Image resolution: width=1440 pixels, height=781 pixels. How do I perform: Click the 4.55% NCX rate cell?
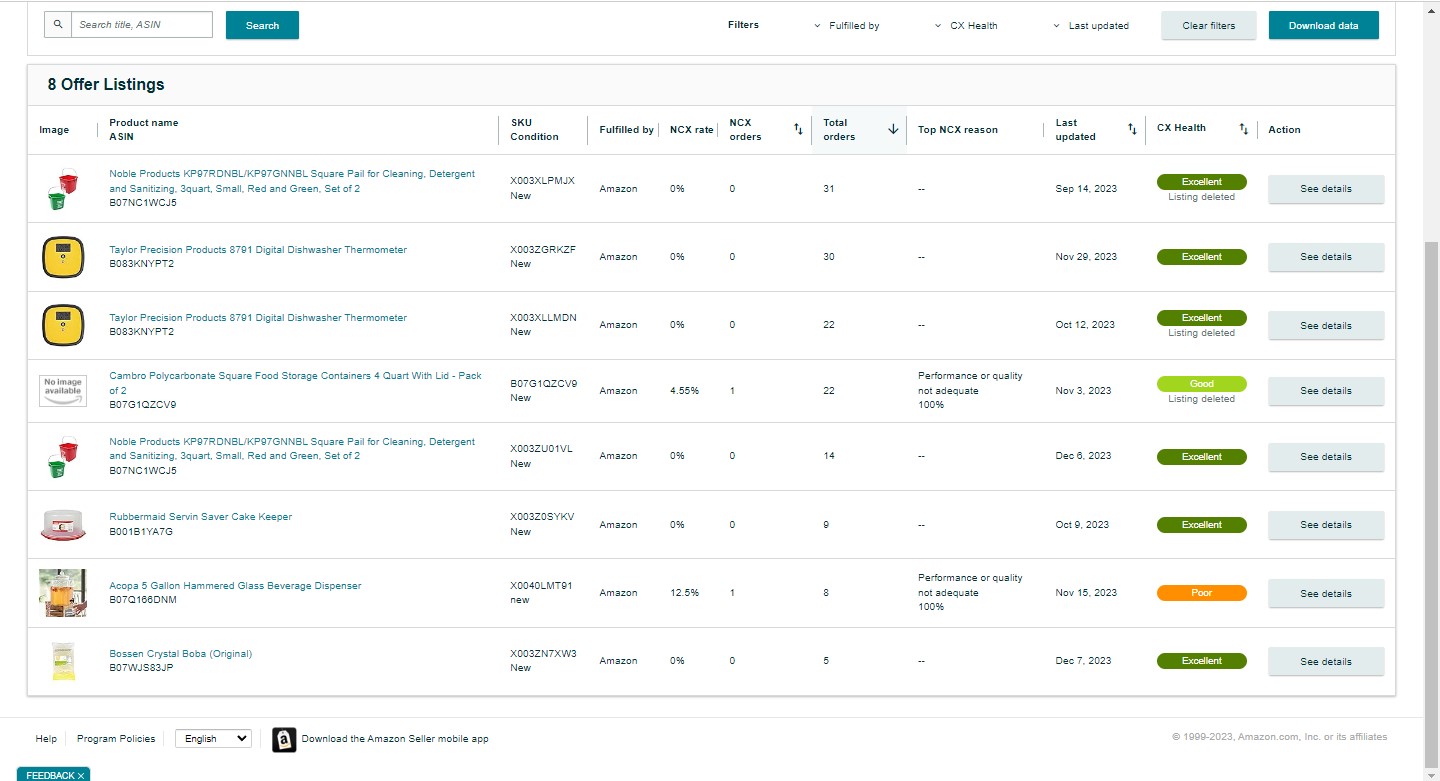684,391
